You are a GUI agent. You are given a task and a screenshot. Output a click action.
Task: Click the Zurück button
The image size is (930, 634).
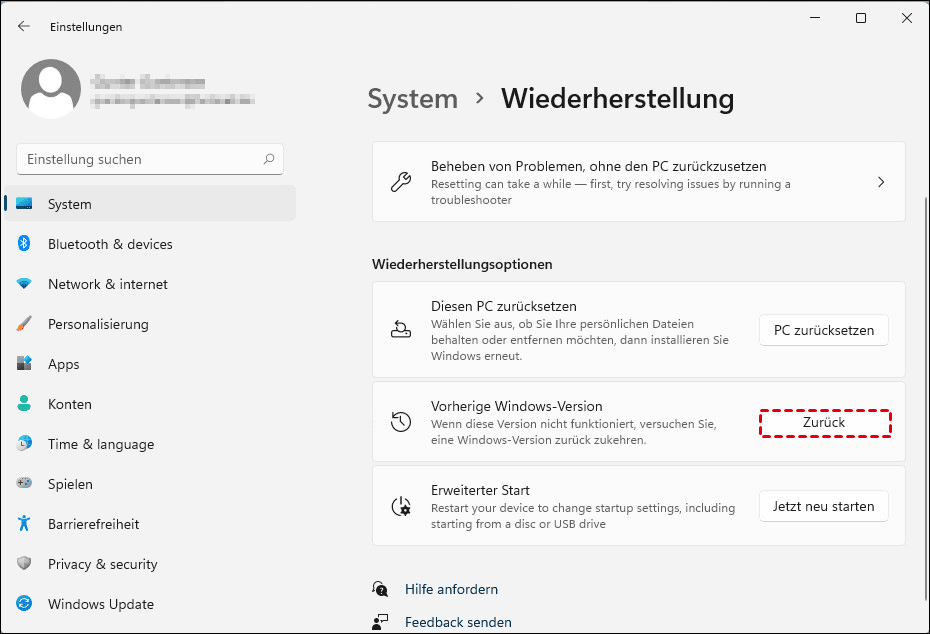point(824,422)
